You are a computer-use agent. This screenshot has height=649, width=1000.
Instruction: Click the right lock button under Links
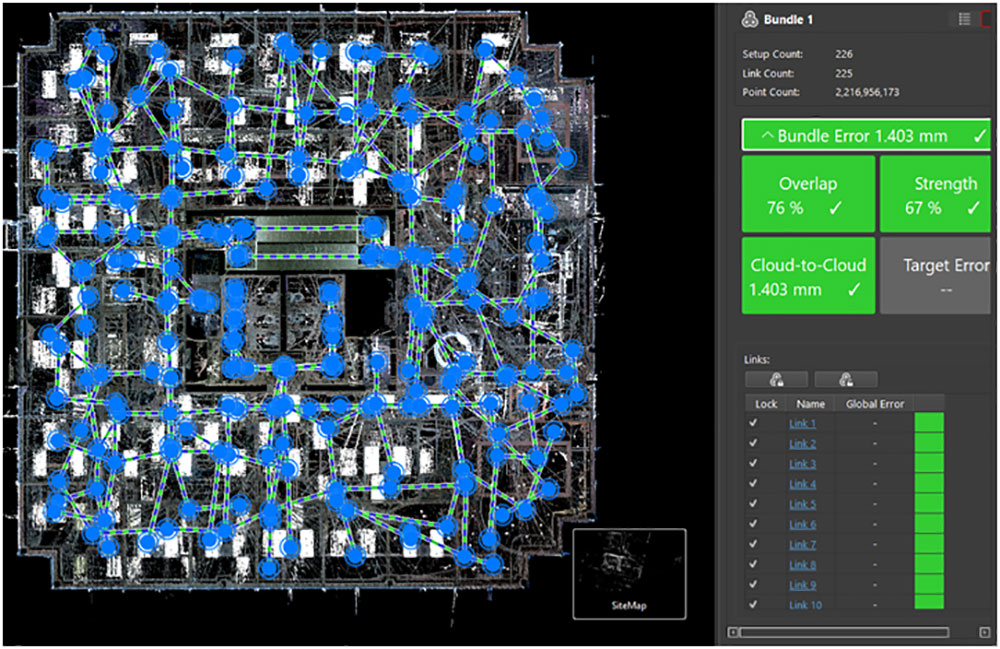tap(845, 379)
